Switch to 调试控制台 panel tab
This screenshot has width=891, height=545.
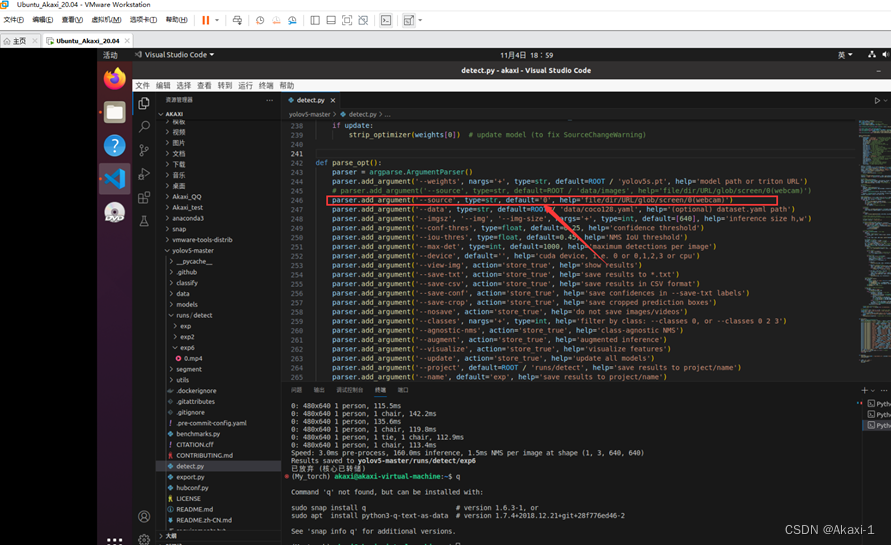(349, 390)
